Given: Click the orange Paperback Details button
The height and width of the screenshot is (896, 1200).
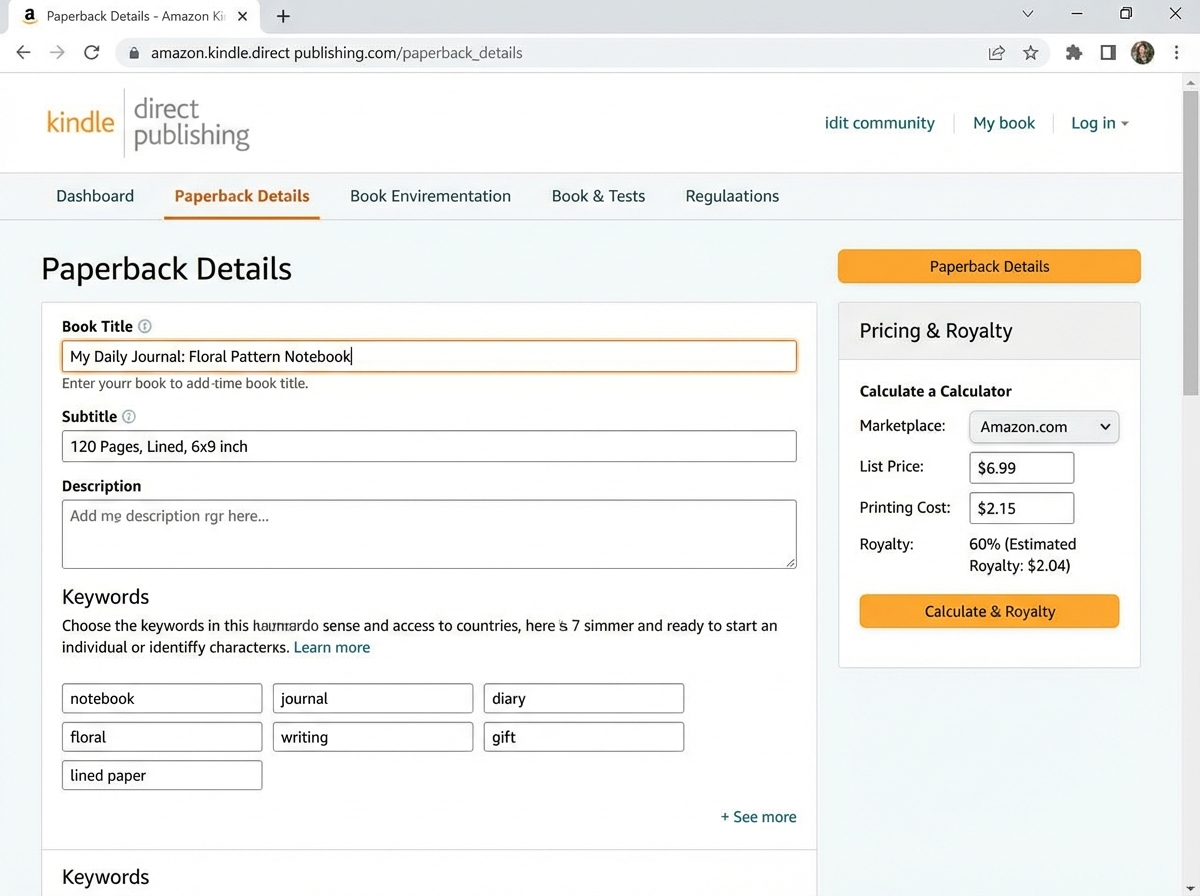Looking at the screenshot, I should (988, 266).
